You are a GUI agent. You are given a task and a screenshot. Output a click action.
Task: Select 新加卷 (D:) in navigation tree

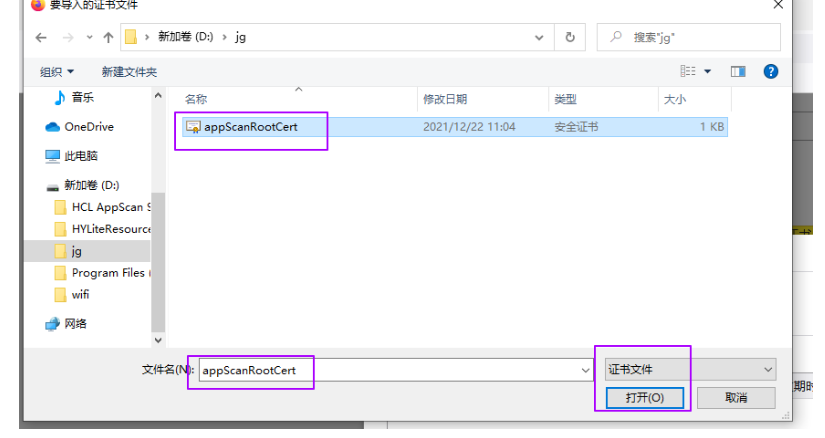pos(83,185)
